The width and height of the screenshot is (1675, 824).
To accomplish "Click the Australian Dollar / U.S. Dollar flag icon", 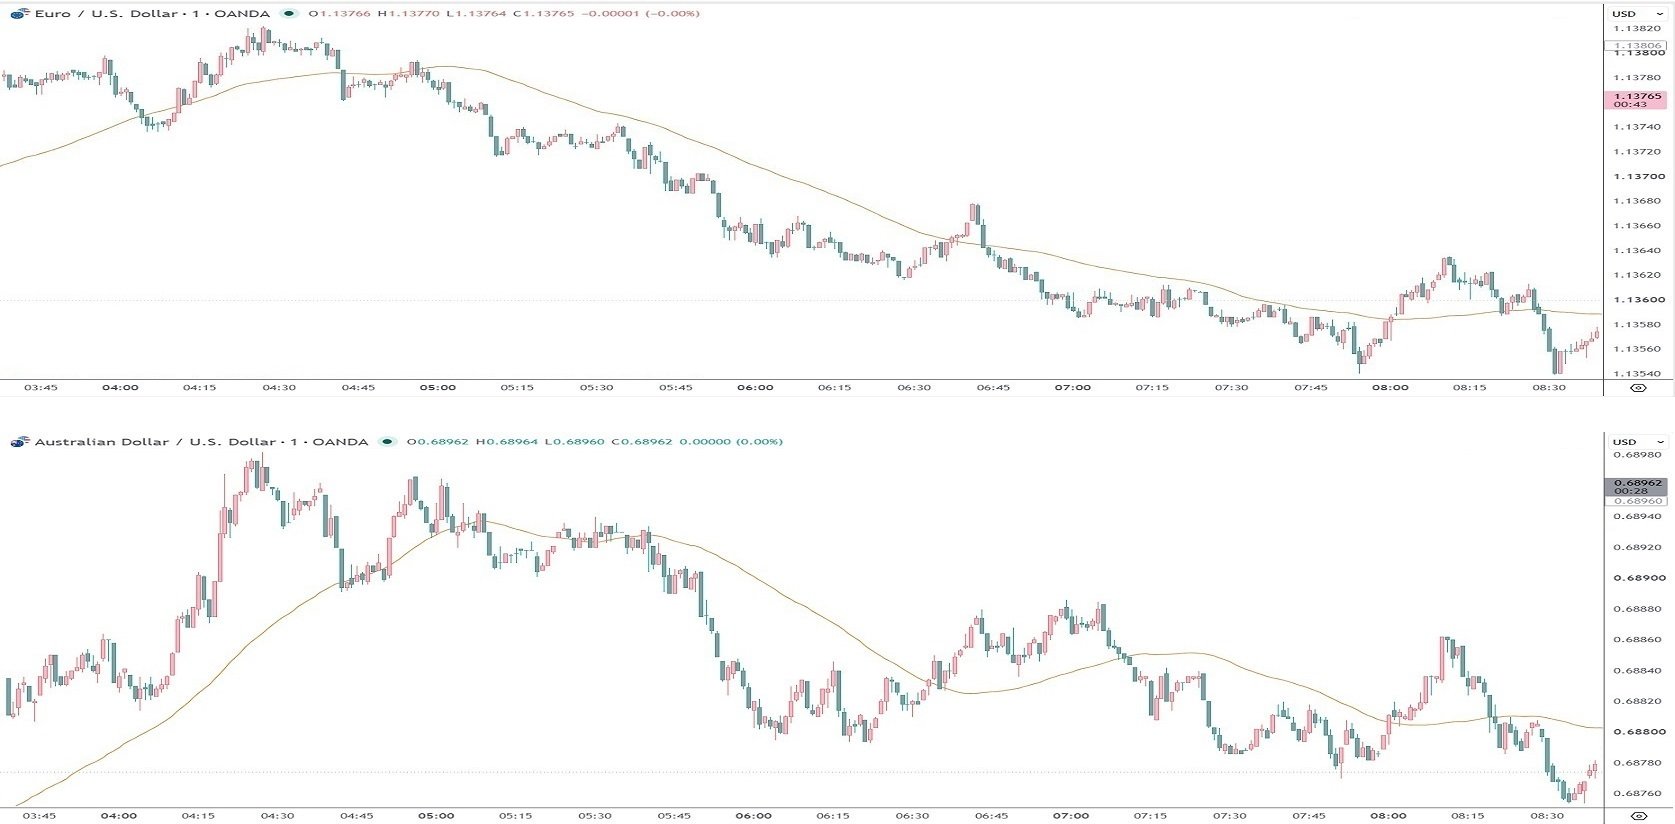I will point(20,442).
